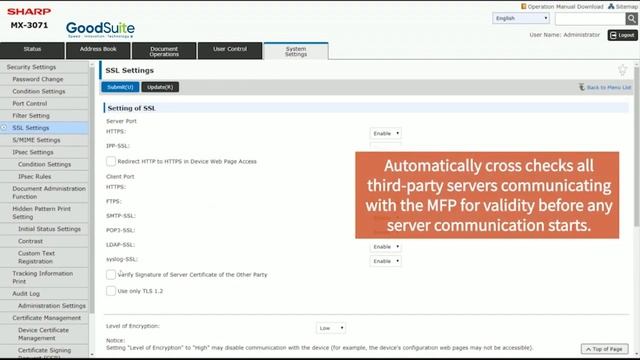Click the SHARP logo
Screen dimensions: 640x360
pos(29,11)
